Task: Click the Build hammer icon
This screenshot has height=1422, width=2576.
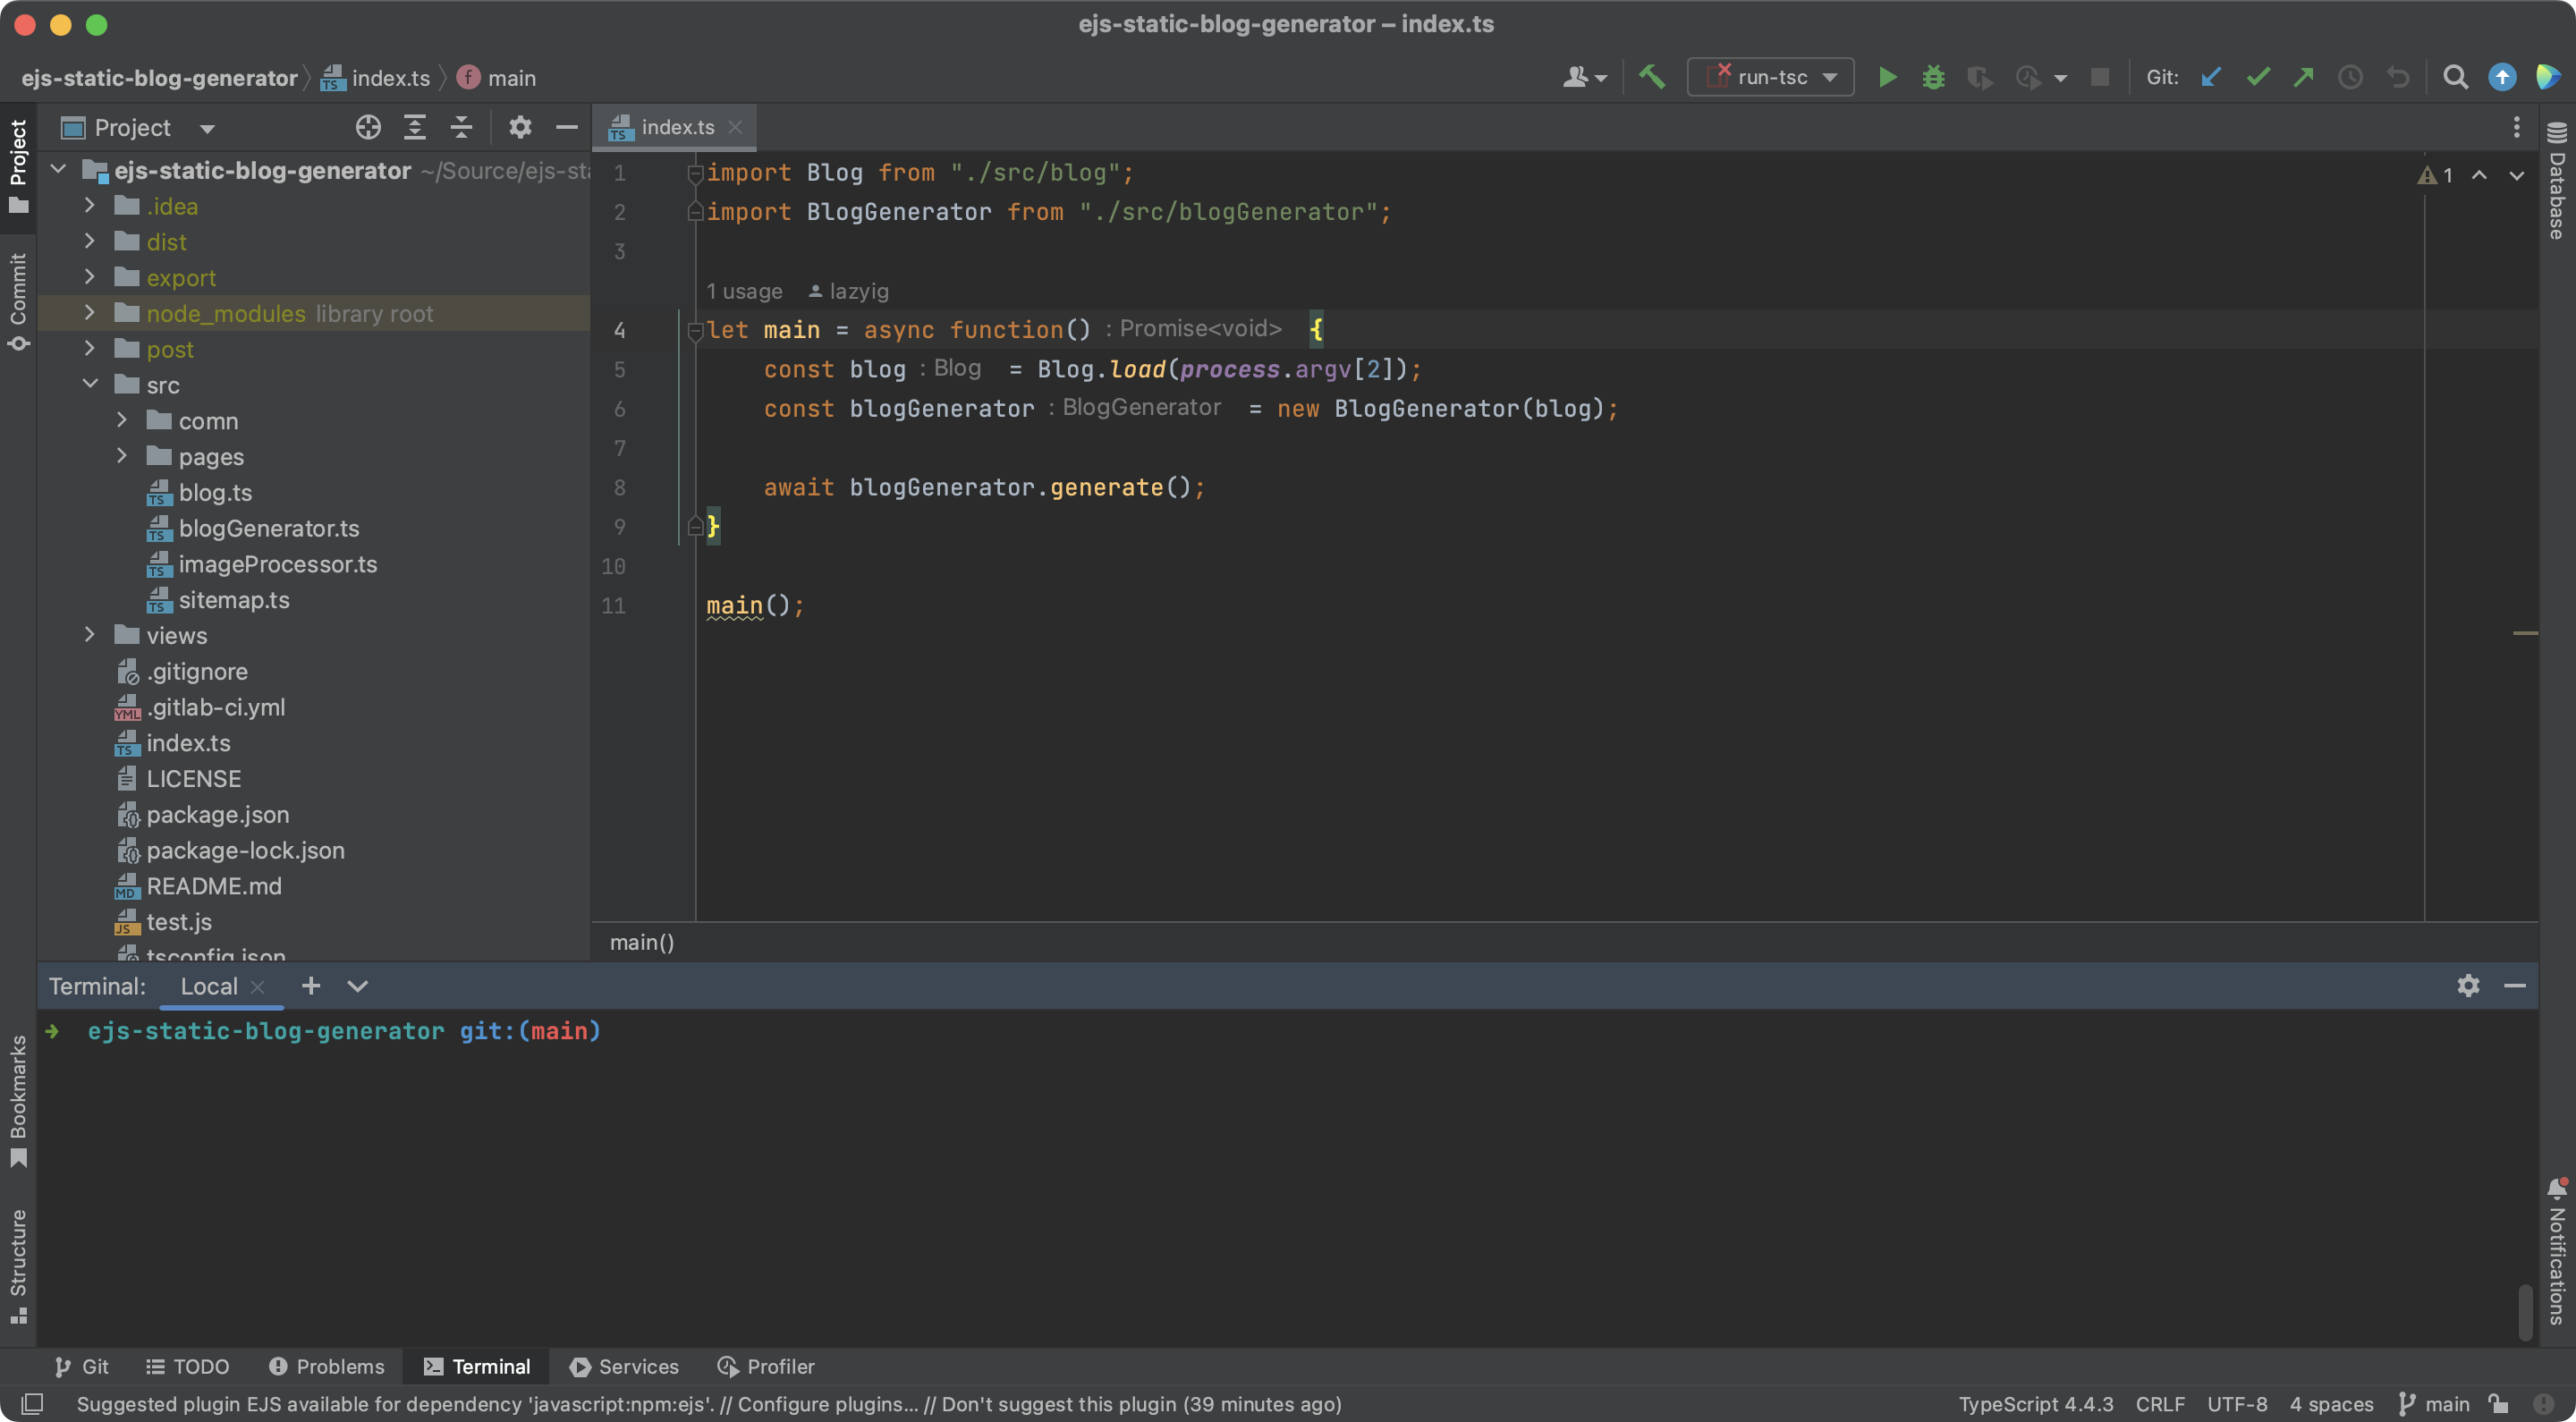Action: 1651,77
